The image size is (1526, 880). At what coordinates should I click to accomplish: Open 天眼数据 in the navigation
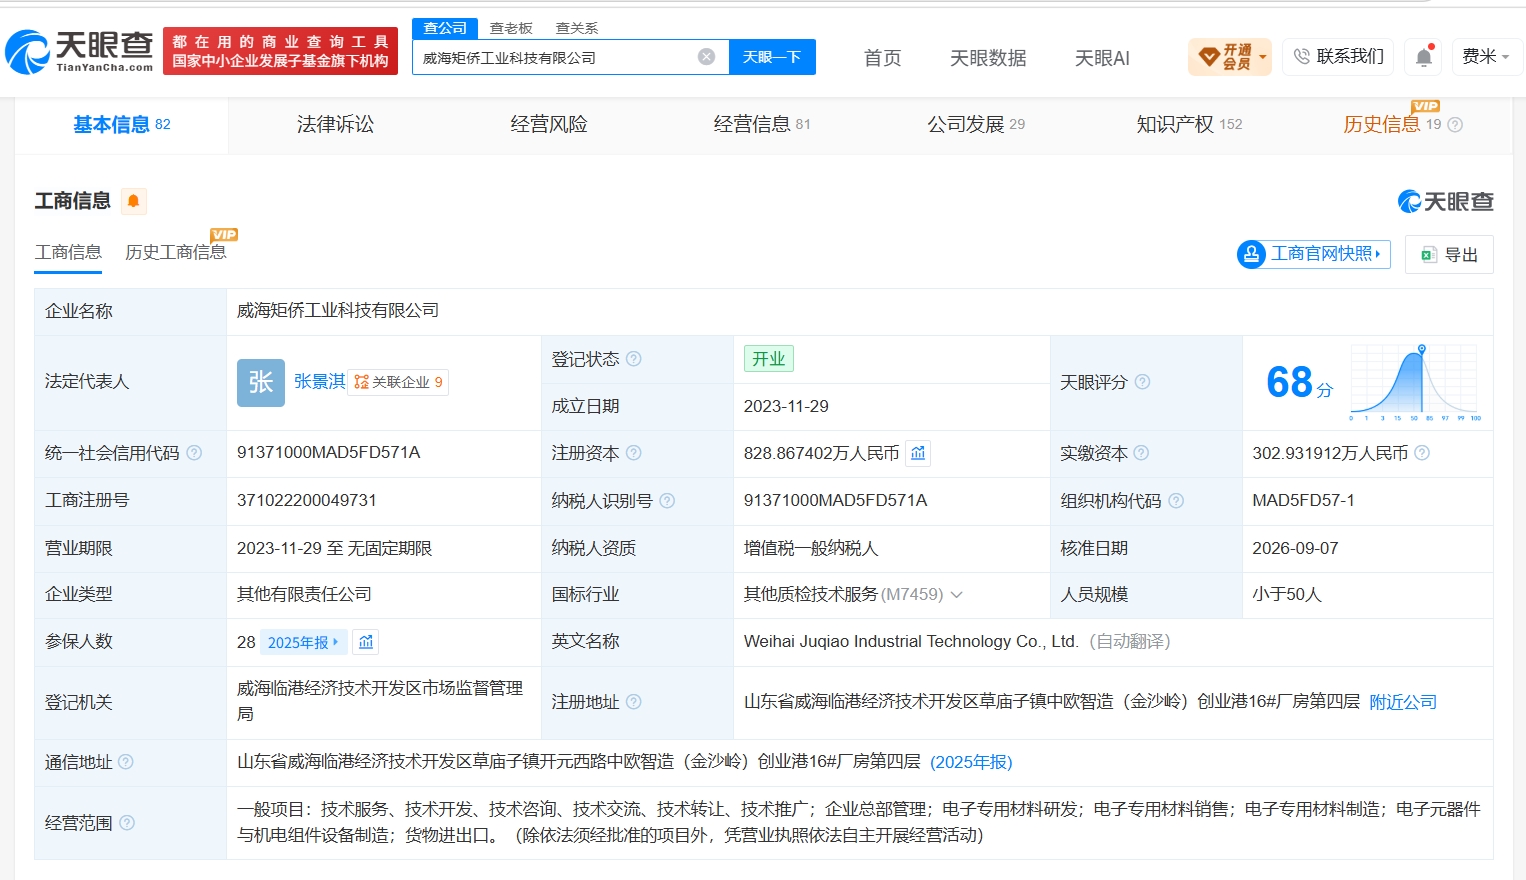tap(988, 58)
